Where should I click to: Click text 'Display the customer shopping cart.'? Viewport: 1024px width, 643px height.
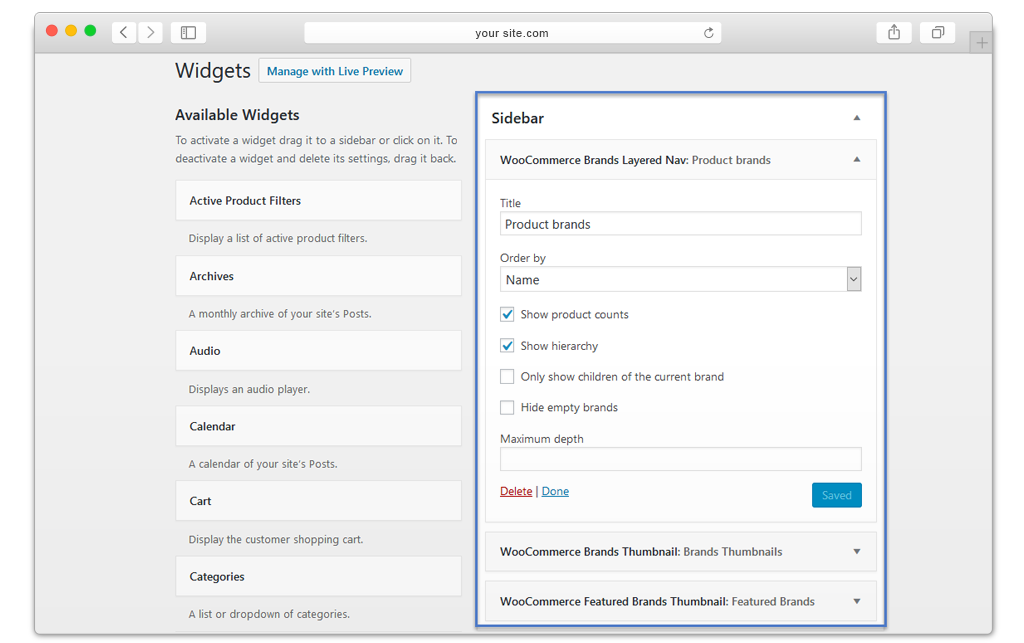click(276, 539)
